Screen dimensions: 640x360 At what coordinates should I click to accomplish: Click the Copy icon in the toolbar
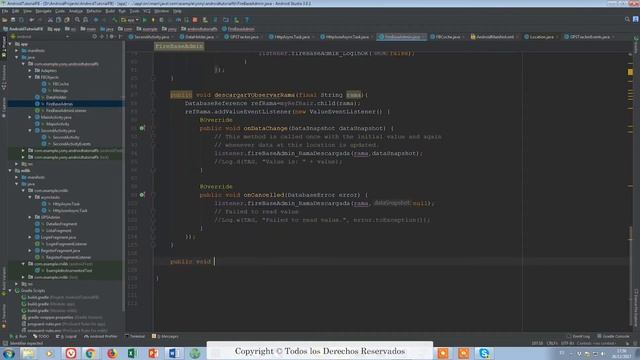tap(58, 20)
